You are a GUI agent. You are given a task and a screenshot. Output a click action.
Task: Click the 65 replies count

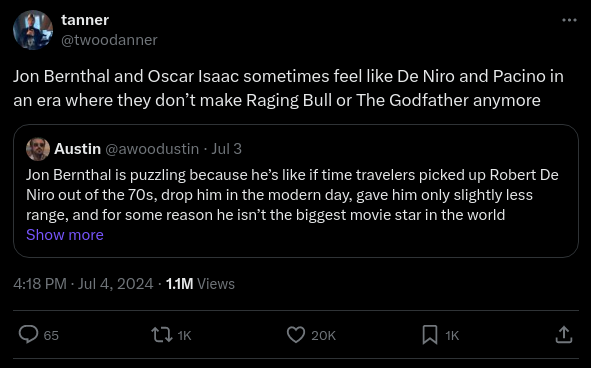click(x=51, y=336)
